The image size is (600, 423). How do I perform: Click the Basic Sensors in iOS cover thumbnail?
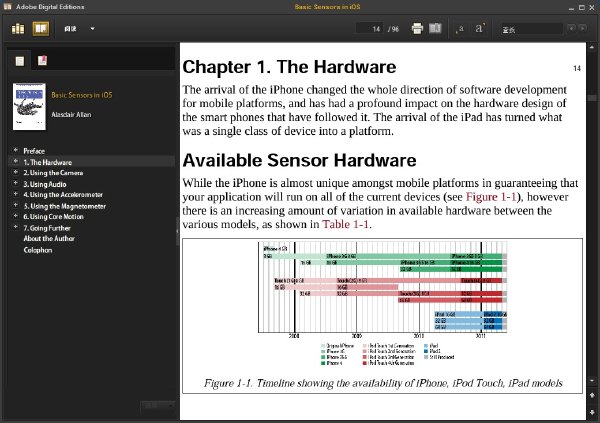pos(29,106)
